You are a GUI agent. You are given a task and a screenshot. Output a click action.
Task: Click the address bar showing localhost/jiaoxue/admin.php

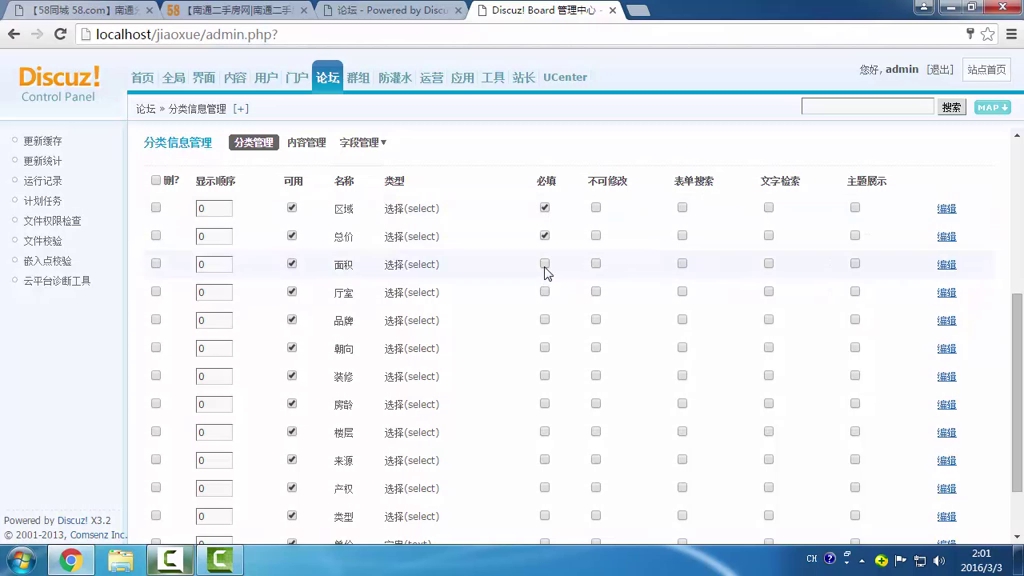(519, 34)
